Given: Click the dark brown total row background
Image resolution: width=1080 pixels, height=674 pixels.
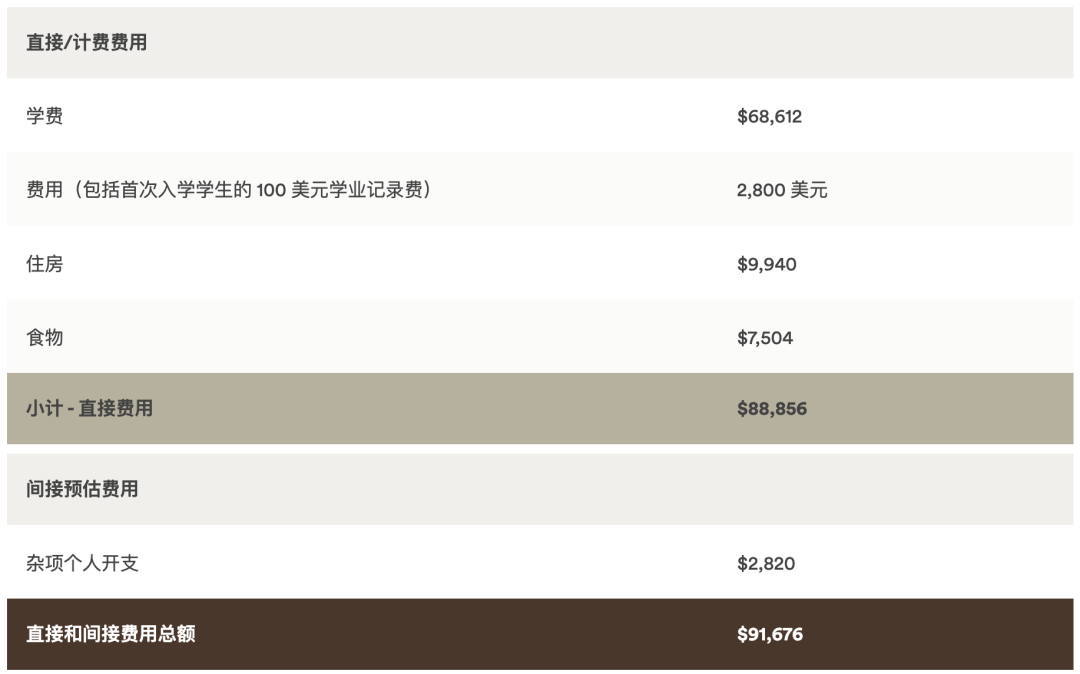Looking at the screenshot, I should click(540, 634).
